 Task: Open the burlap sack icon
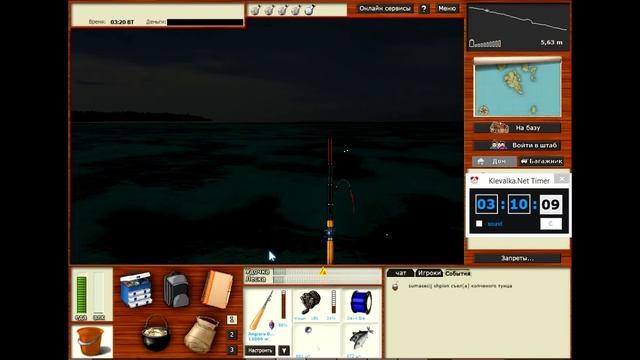click(x=201, y=334)
